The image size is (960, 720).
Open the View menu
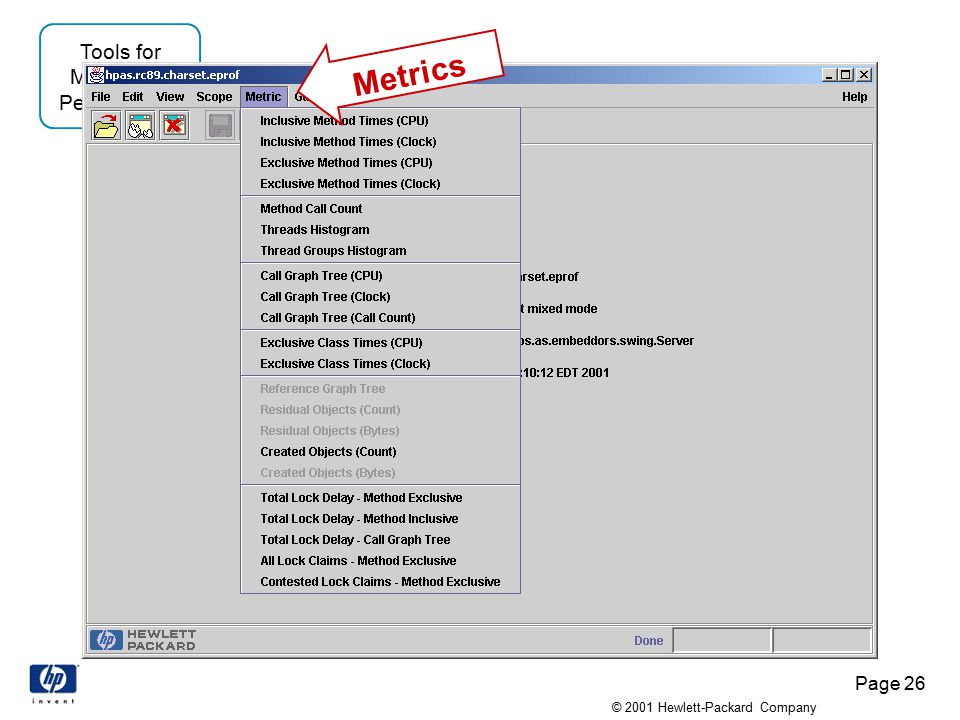pos(170,97)
